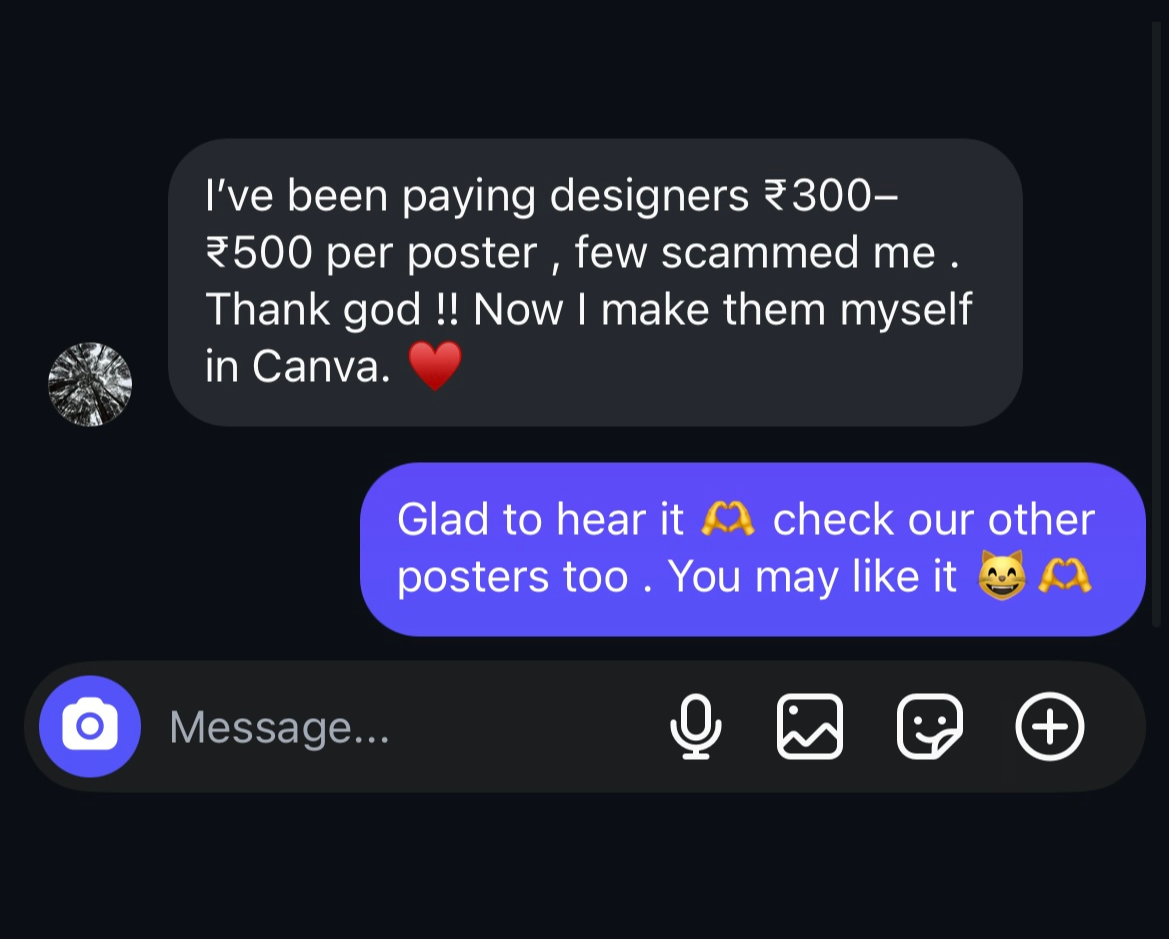Click "Thank god !!" in the received message
1169x939 pixels.
click(332, 310)
